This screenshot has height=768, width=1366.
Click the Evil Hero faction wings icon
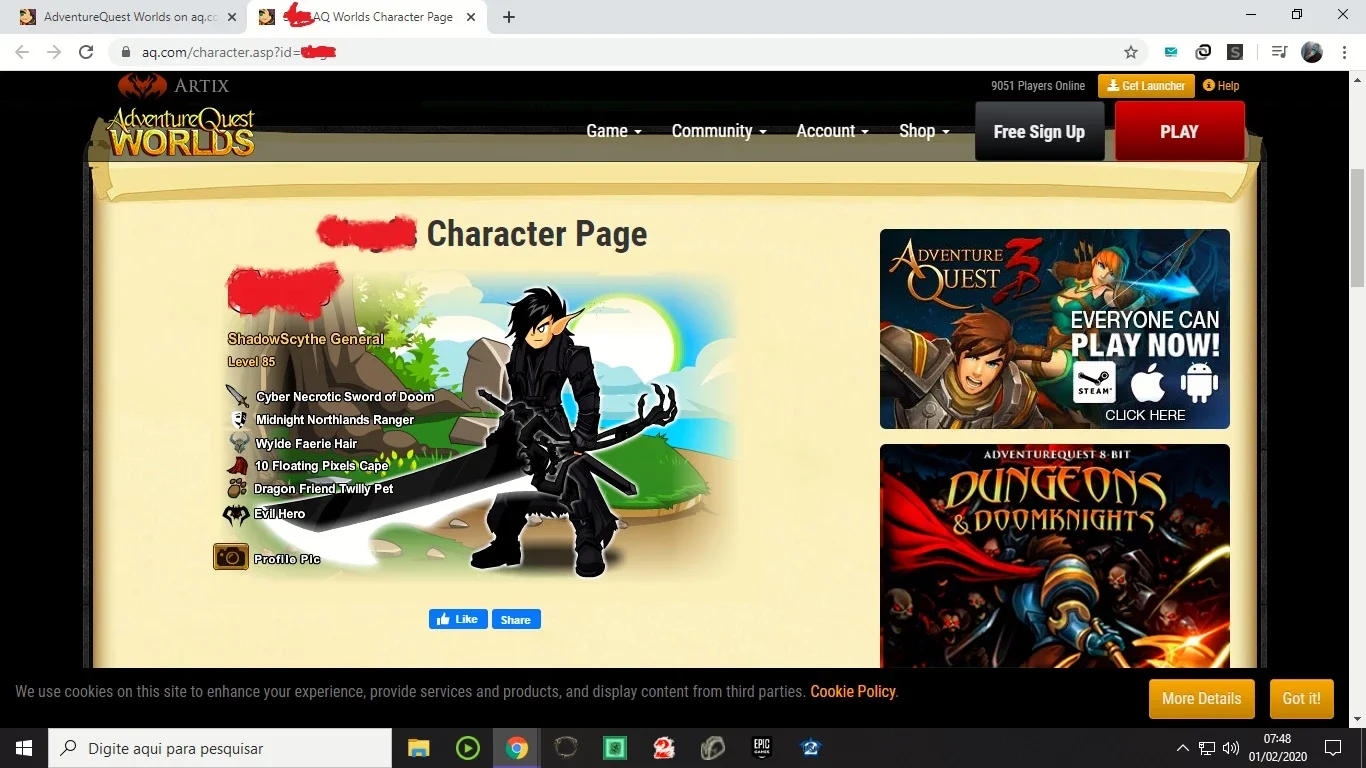pyautogui.click(x=236, y=514)
